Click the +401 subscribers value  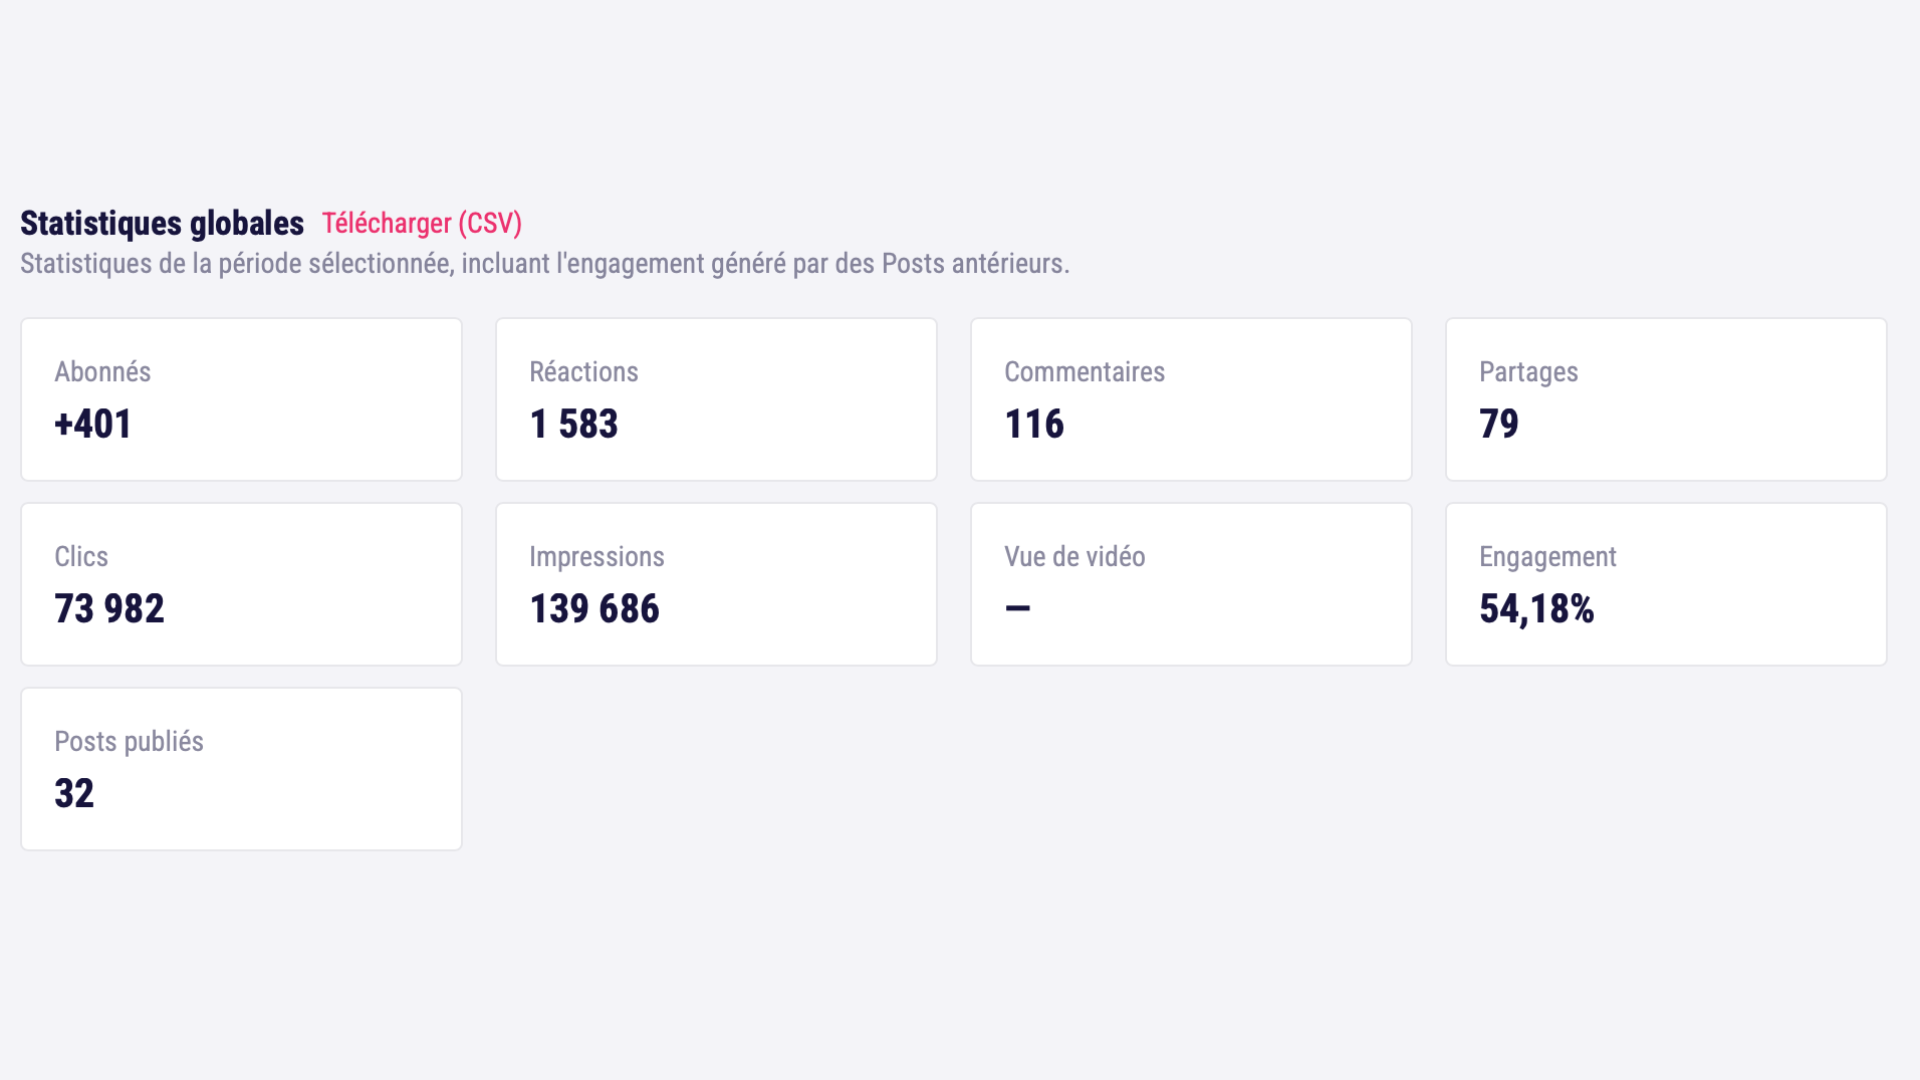[x=93, y=424]
